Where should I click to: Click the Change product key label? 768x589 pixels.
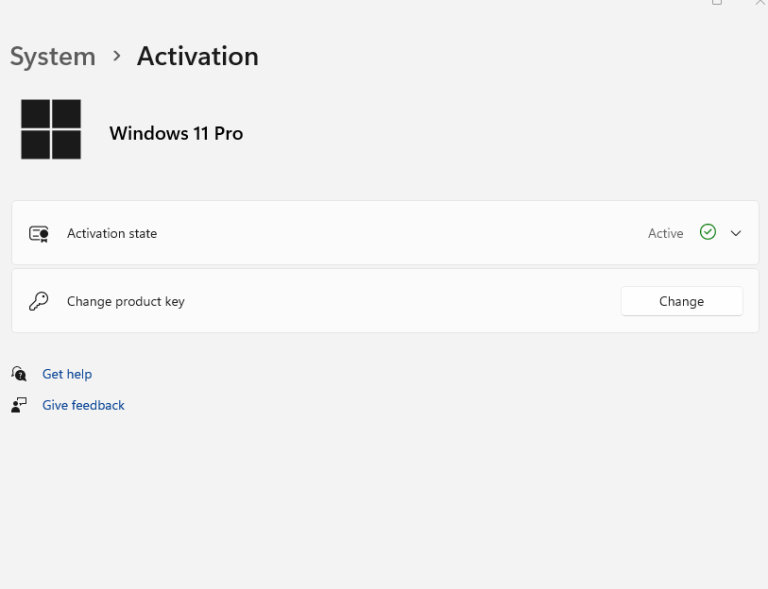click(126, 302)
